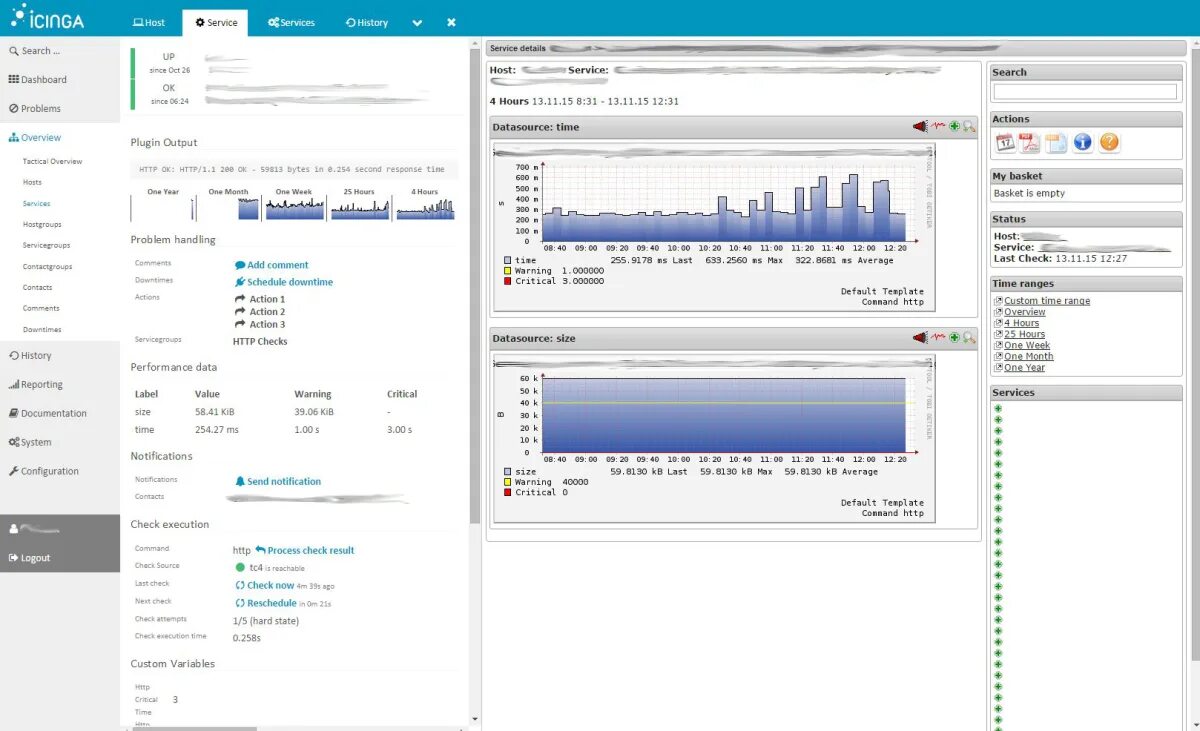Run Action 2
The height and width of the screenshot is (731, 1200).
(x=260, y=312)
